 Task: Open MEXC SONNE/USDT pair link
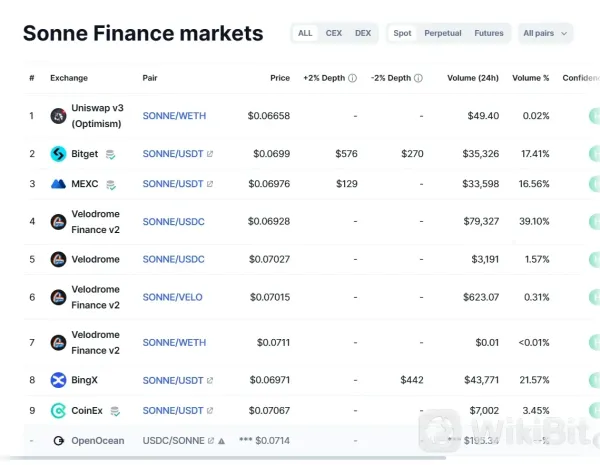click(173, 184)
